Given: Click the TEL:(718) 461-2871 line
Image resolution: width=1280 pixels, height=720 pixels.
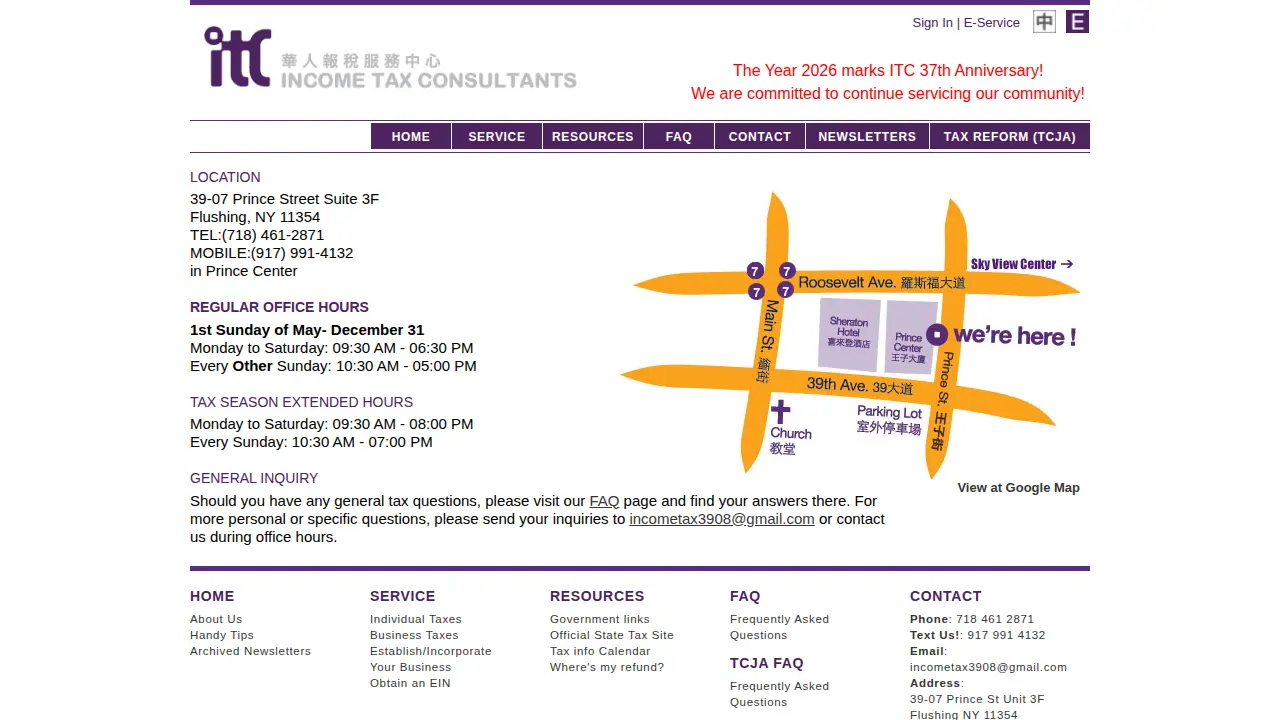Looking at the screenshot, I should [257, 235].
